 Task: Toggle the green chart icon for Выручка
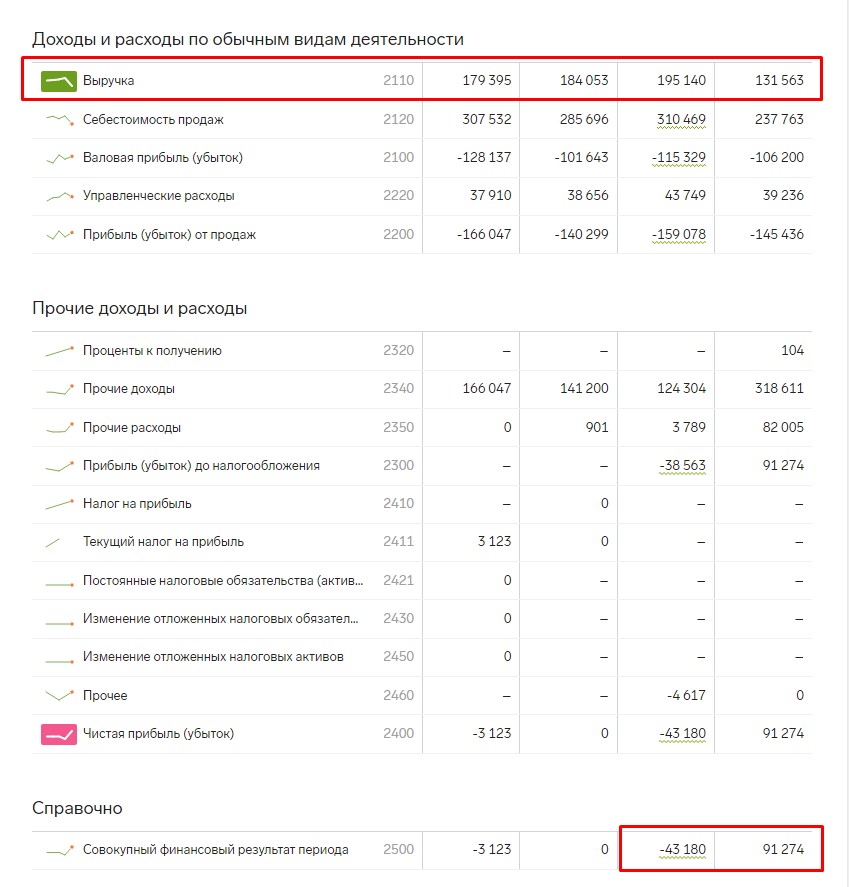59,81
